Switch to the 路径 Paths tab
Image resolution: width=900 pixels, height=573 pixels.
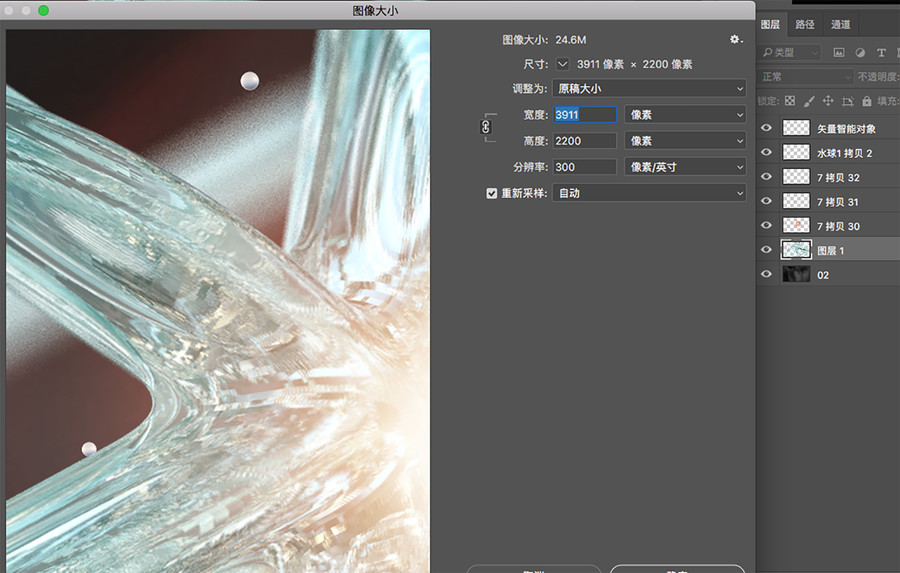coord(805,24)
